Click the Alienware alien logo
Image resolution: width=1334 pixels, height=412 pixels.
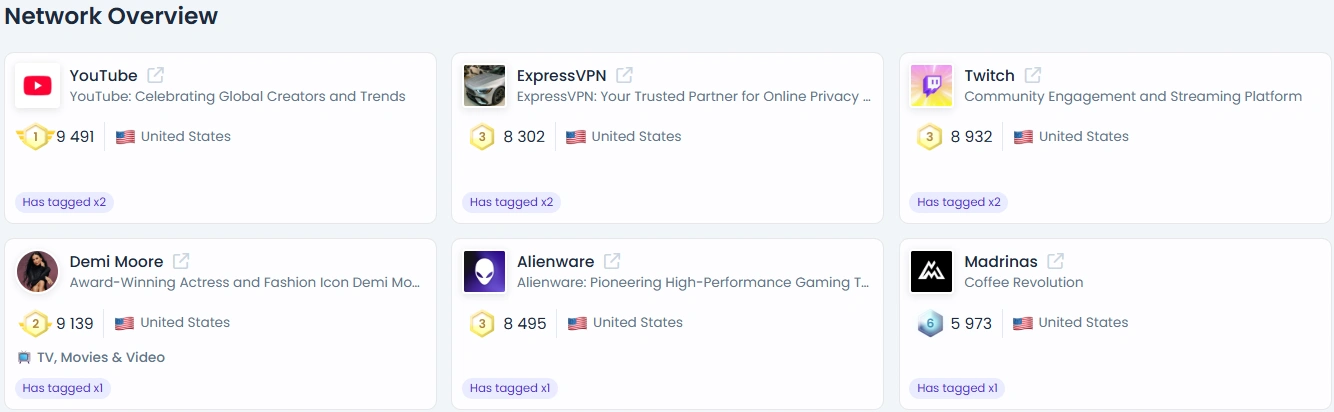pos(485,272)
